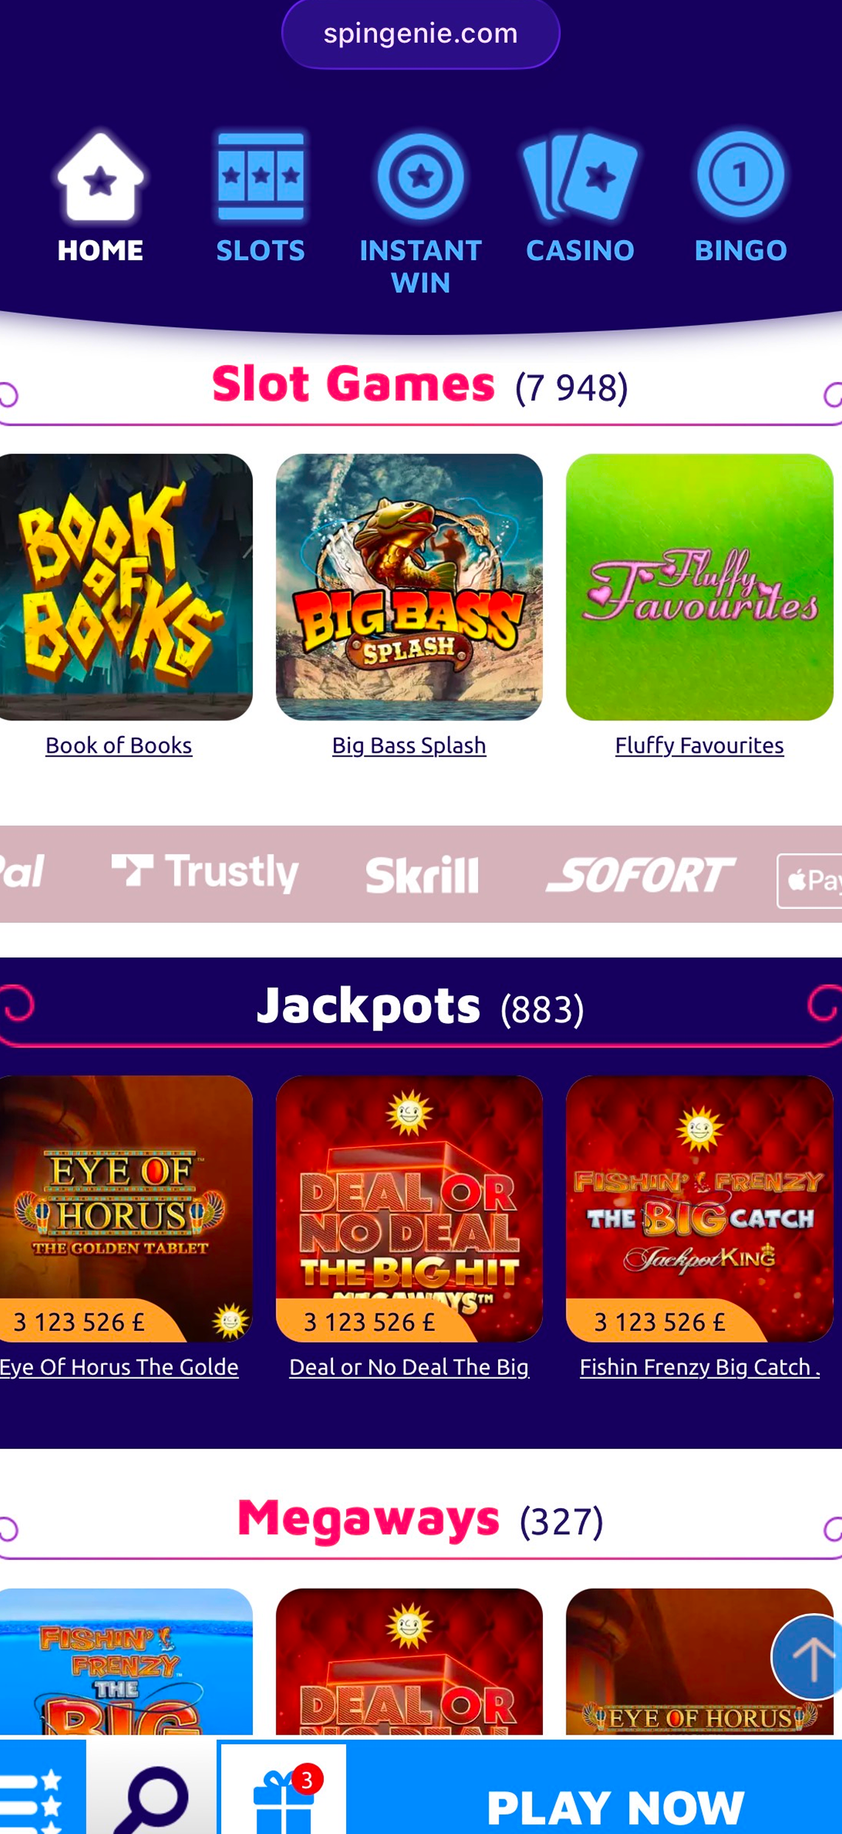Open the Big Bass Splash link
The width and height of the screenshot is (842, 1834).
[x=409, y=745]
